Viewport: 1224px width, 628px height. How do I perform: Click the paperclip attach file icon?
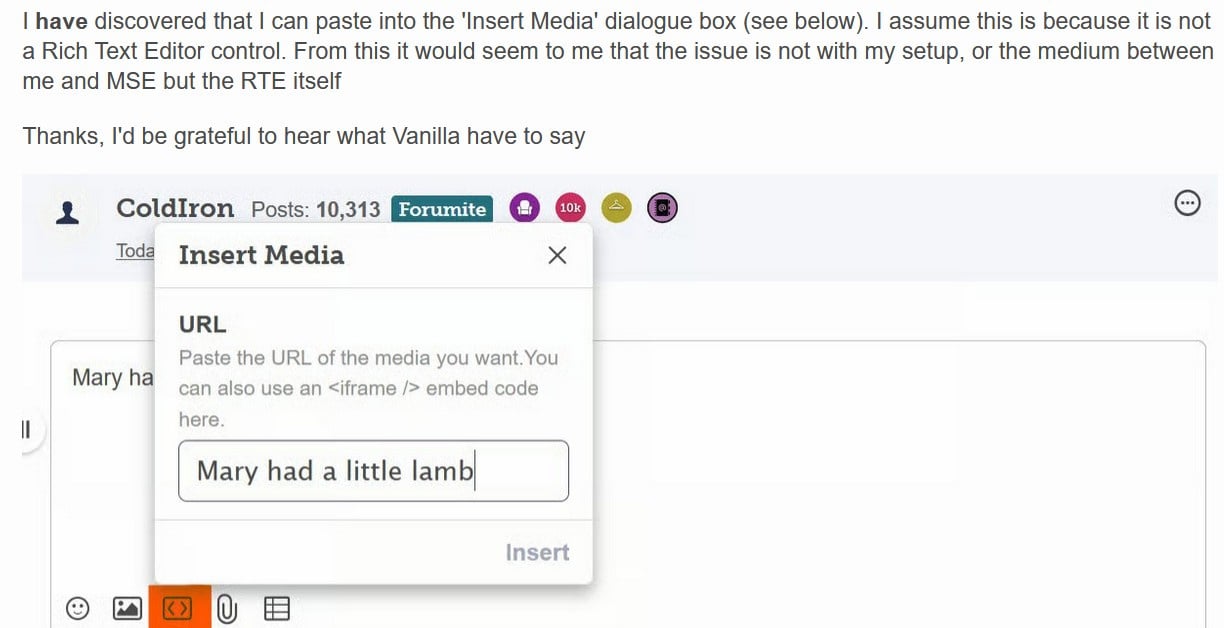click(227, 607)
